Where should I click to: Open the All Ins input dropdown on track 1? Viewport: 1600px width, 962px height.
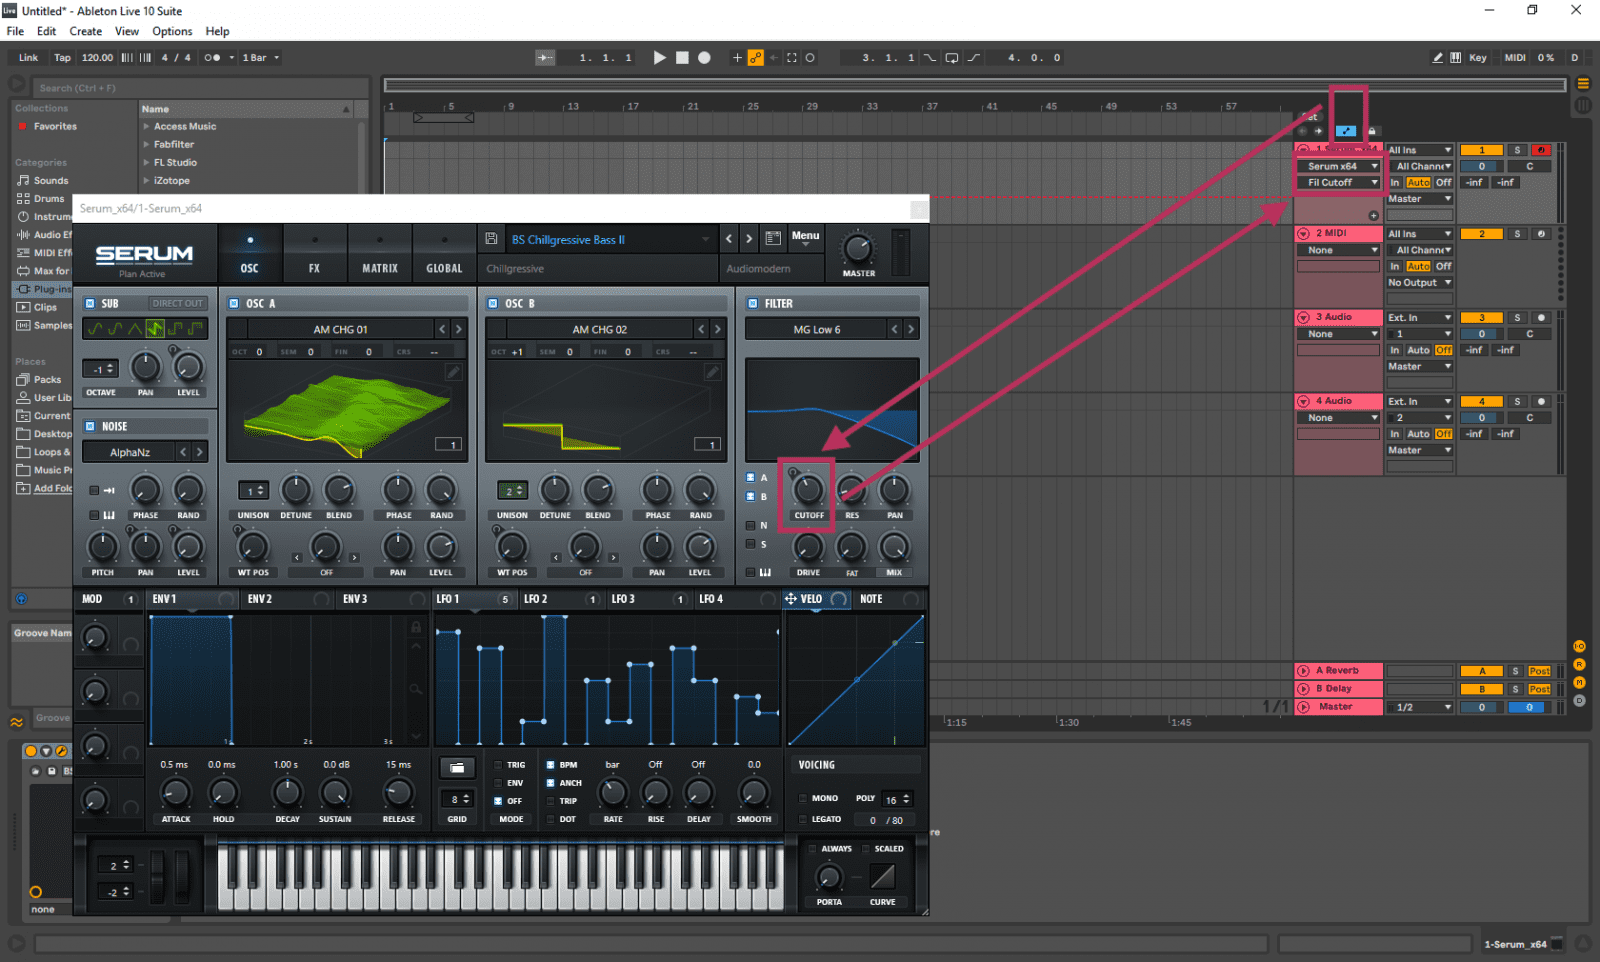1420,150
